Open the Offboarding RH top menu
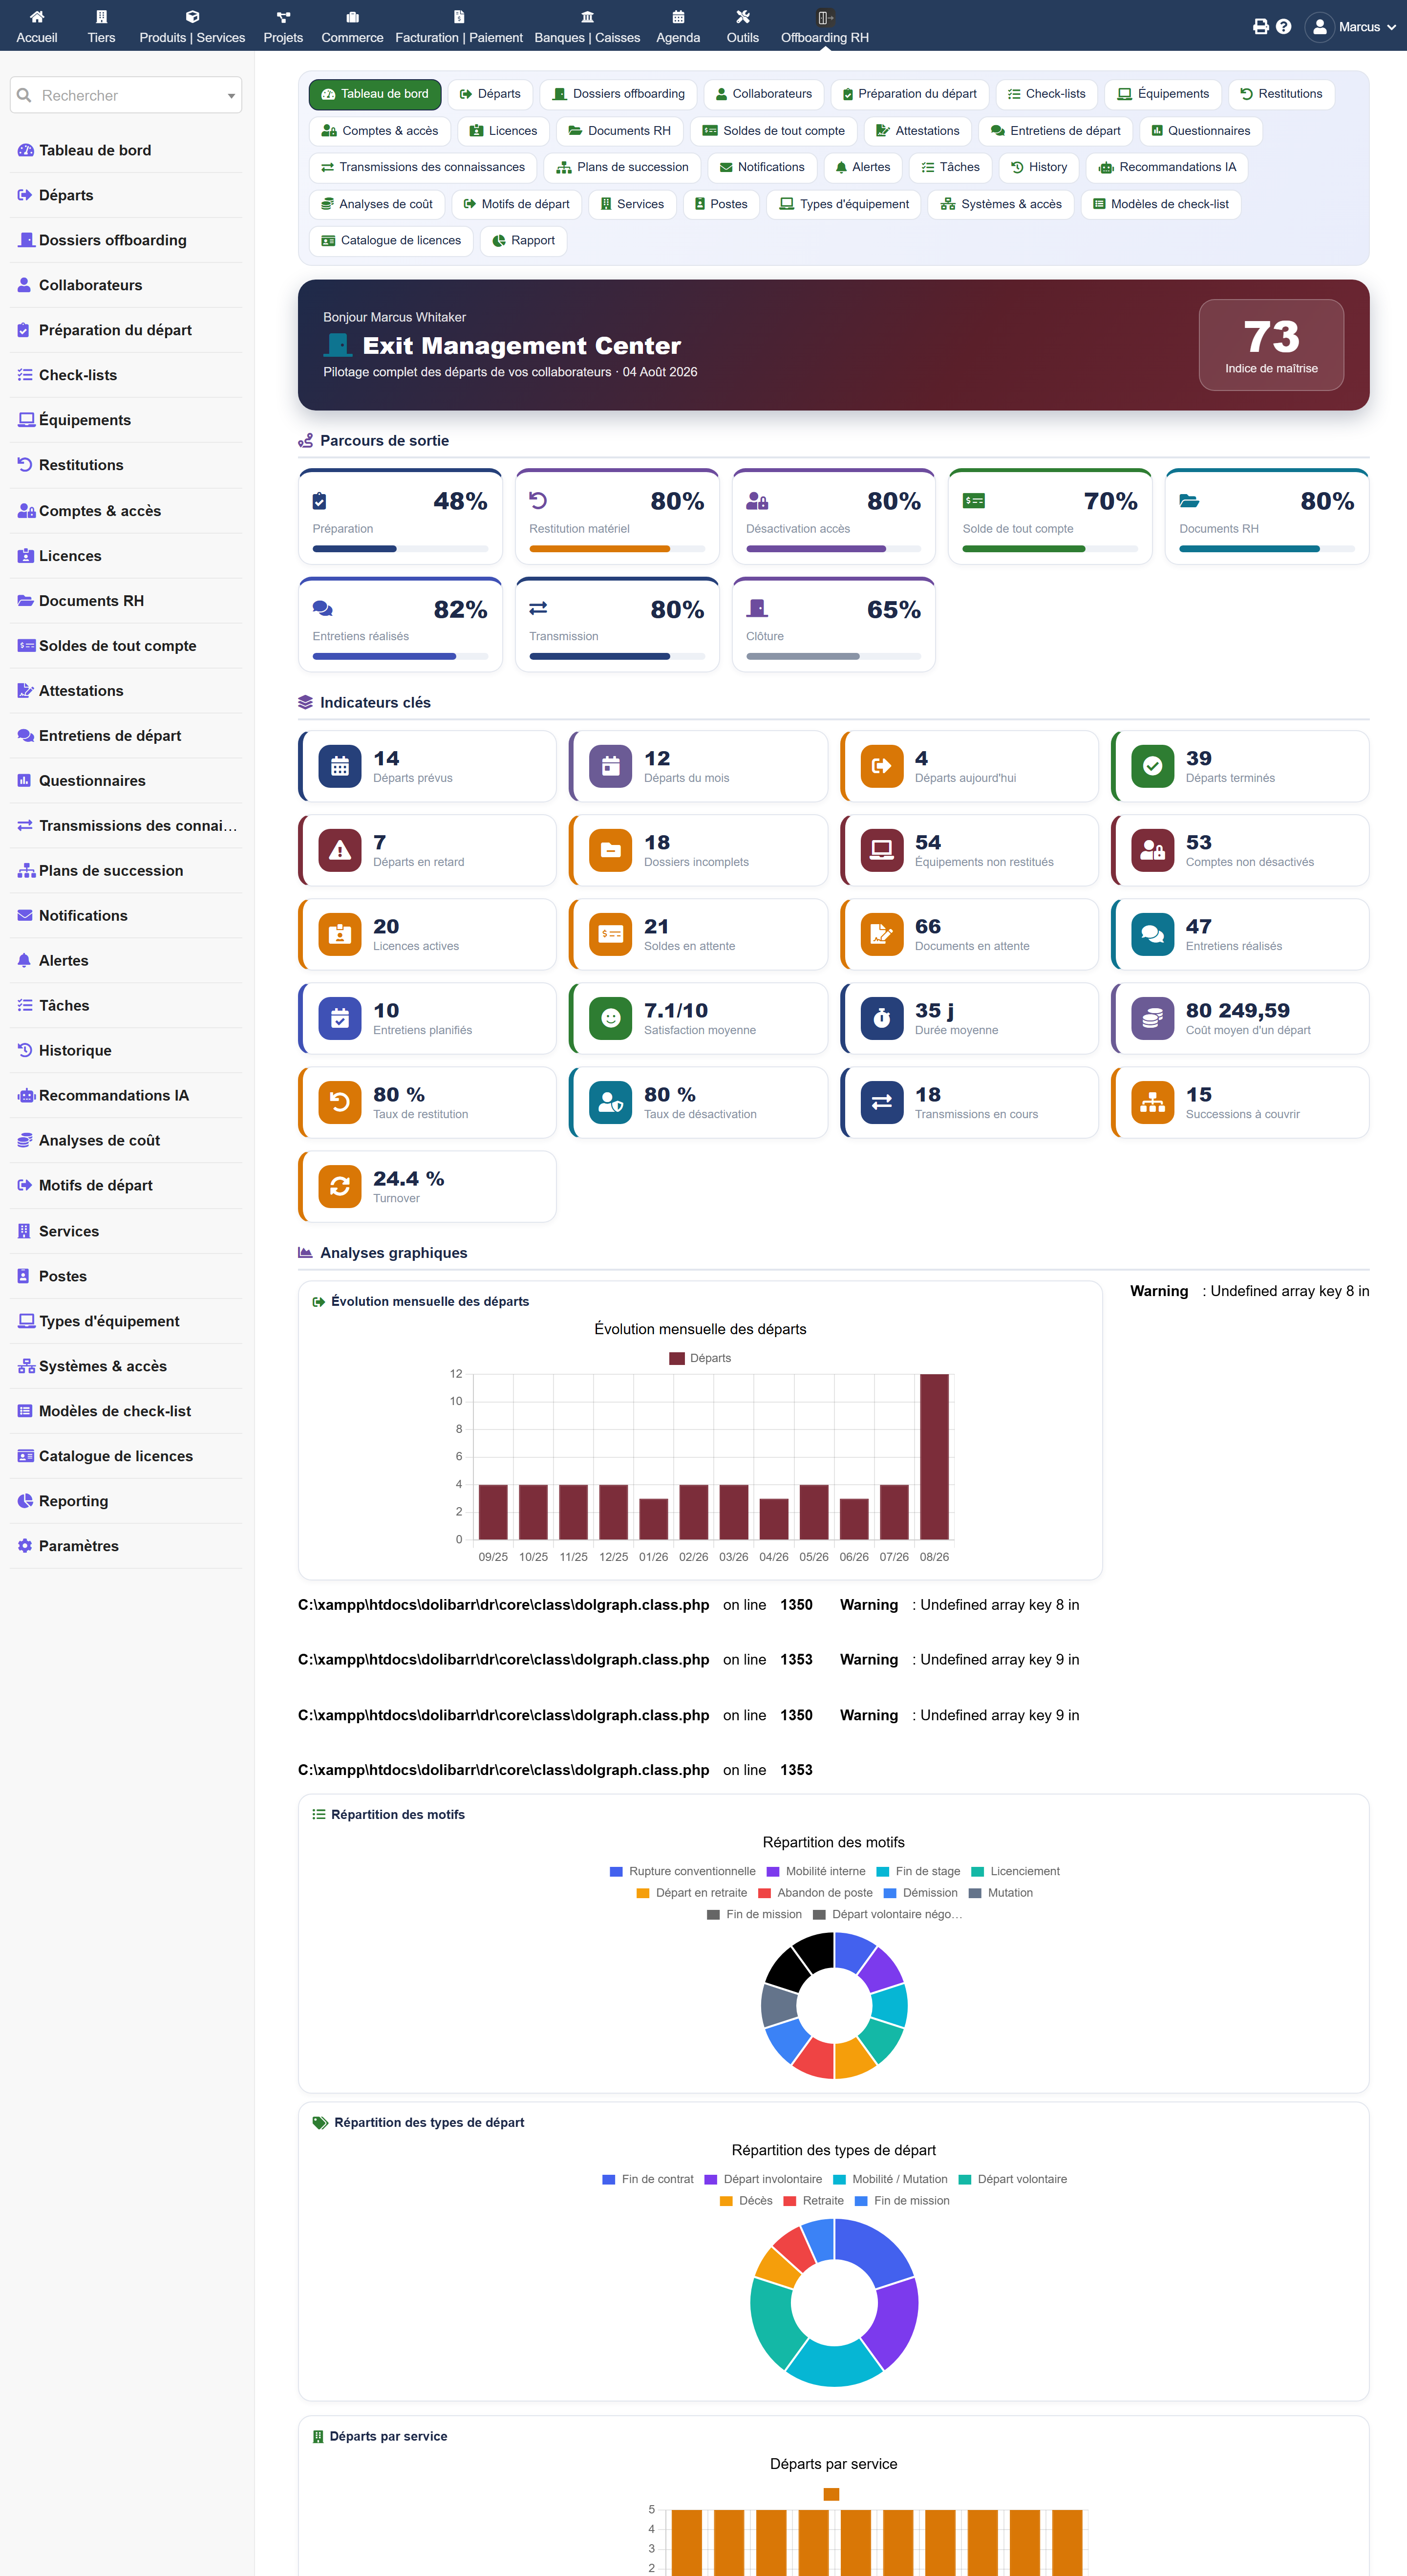 (824, 26)
